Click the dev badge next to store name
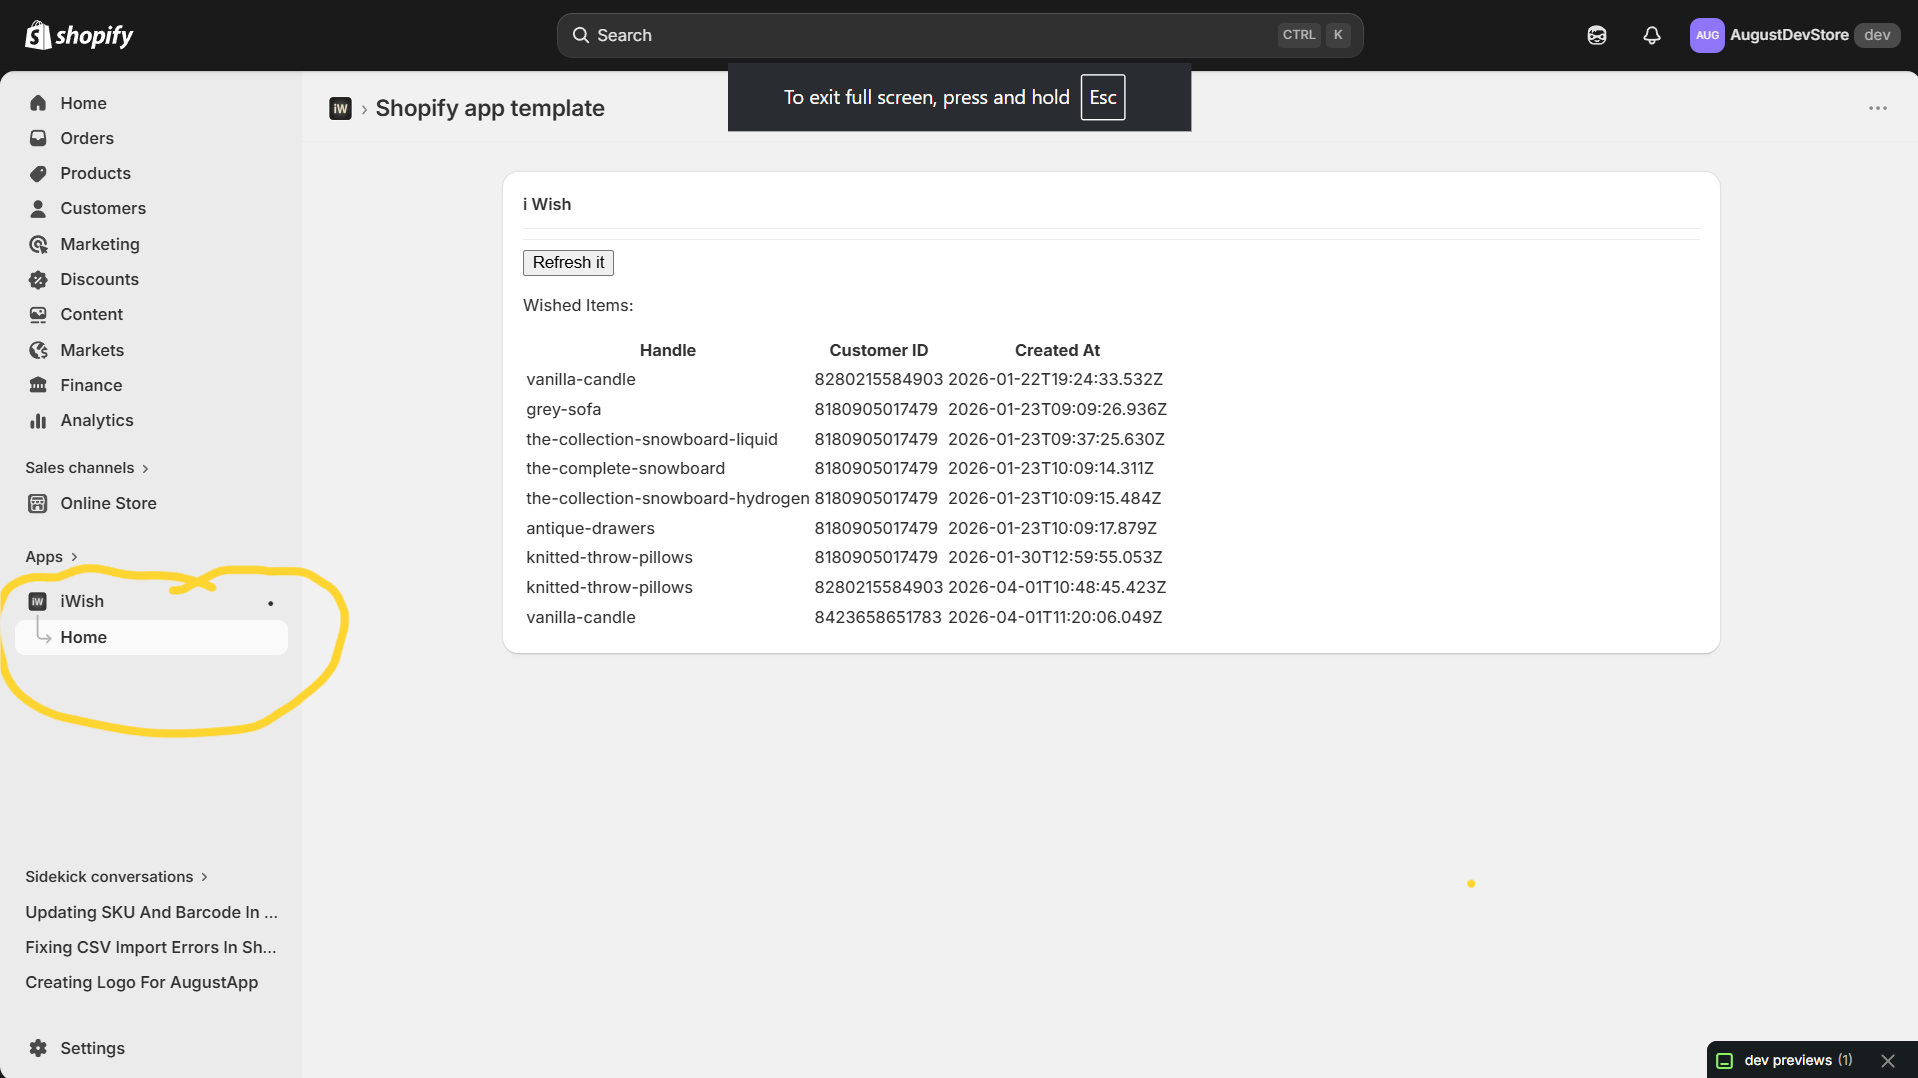This screenshot has width=1918, height=1078. [x=1877, y=35]
